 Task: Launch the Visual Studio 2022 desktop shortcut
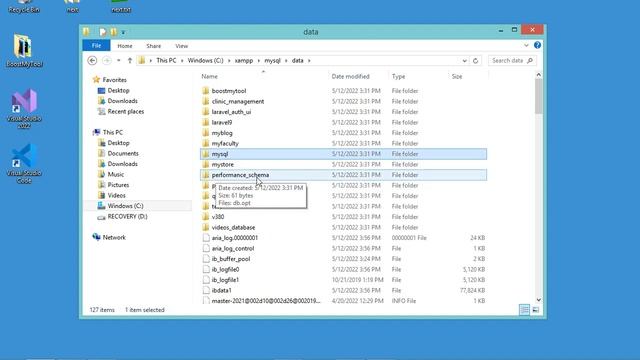click(24, 109)
